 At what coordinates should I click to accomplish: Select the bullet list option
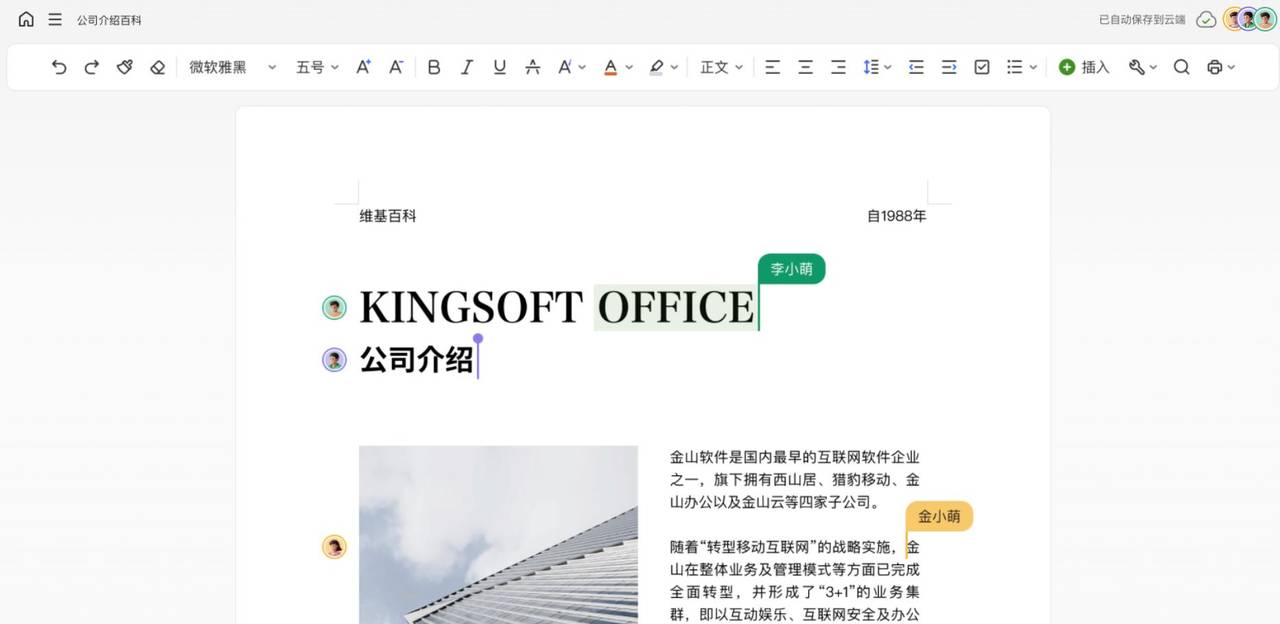1013,66
